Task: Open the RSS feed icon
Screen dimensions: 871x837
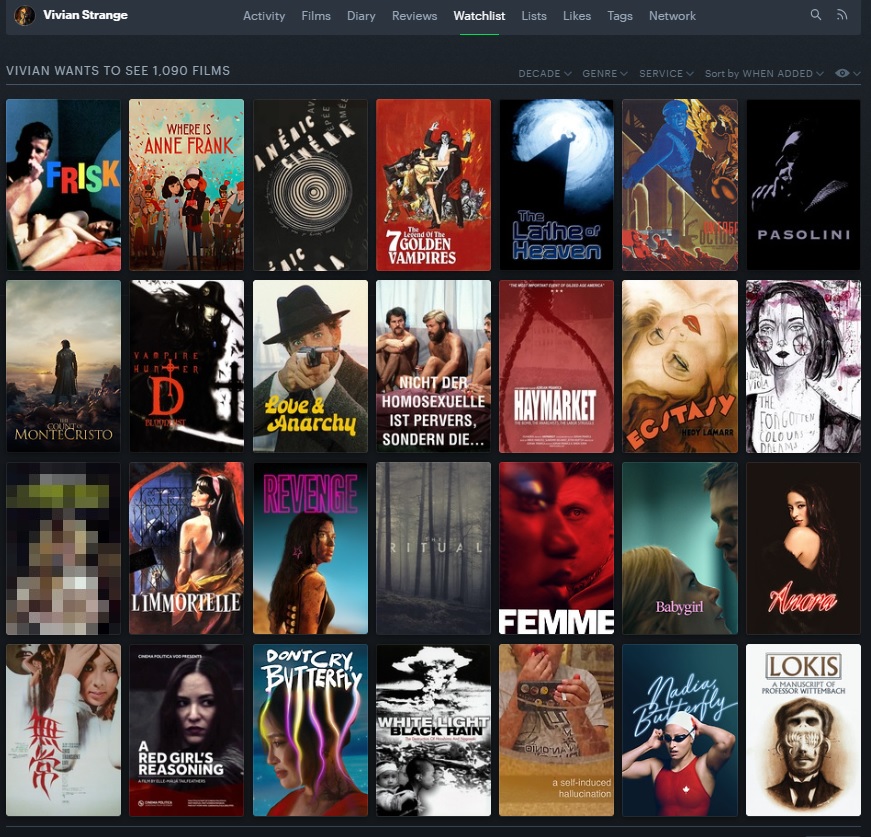Action: point(842,15)
